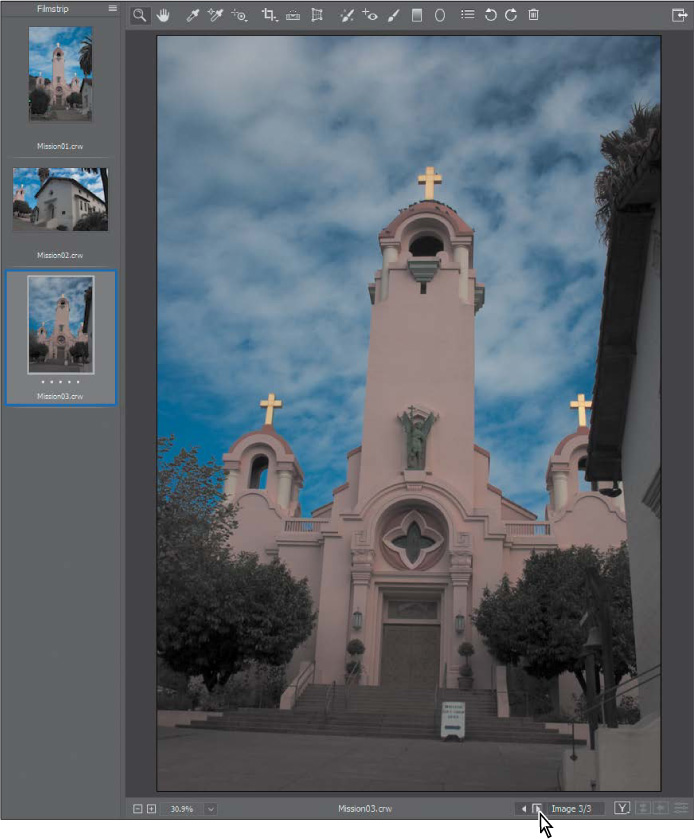The image size is (694, 839).
Task: Select the Mission03.crw thumbnail
Action: [61, 325]
